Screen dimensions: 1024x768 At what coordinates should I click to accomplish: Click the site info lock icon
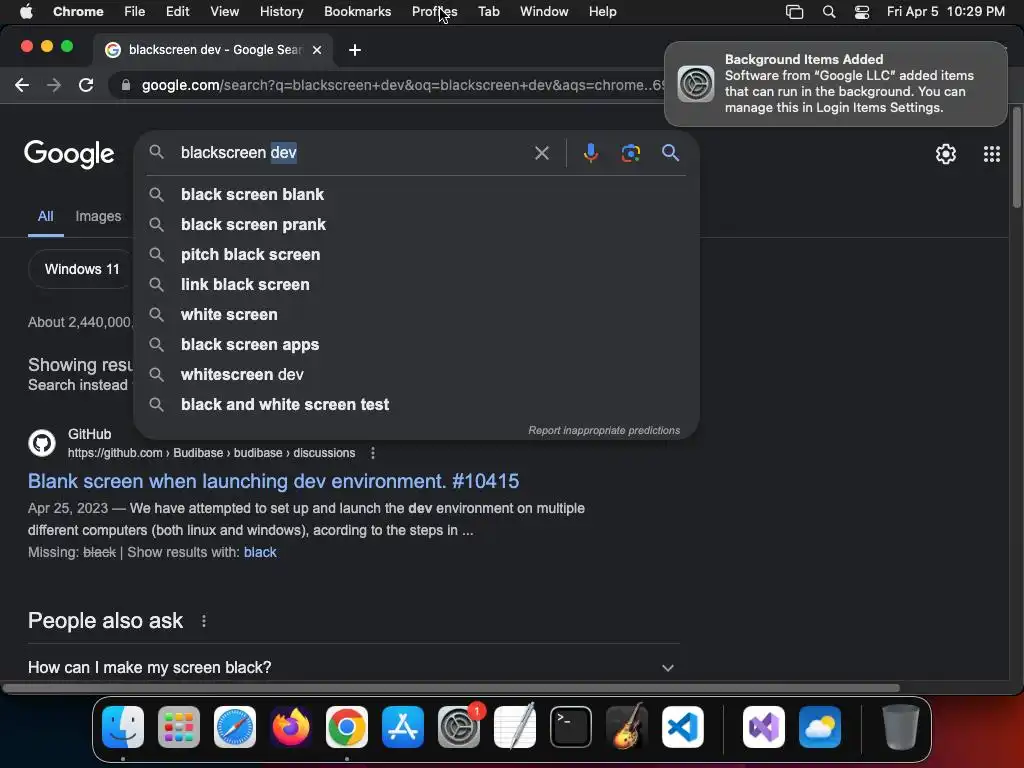pos(125,85)
